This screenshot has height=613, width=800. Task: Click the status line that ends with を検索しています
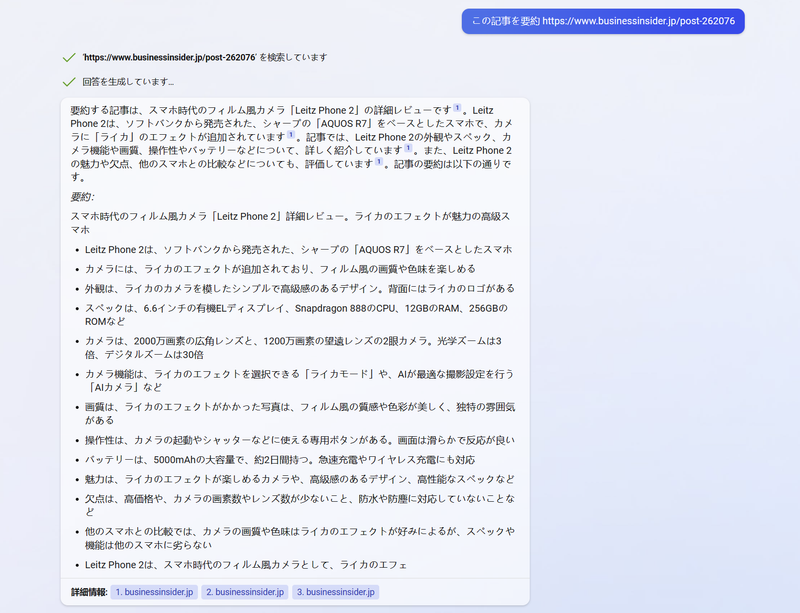coord(205,57)
